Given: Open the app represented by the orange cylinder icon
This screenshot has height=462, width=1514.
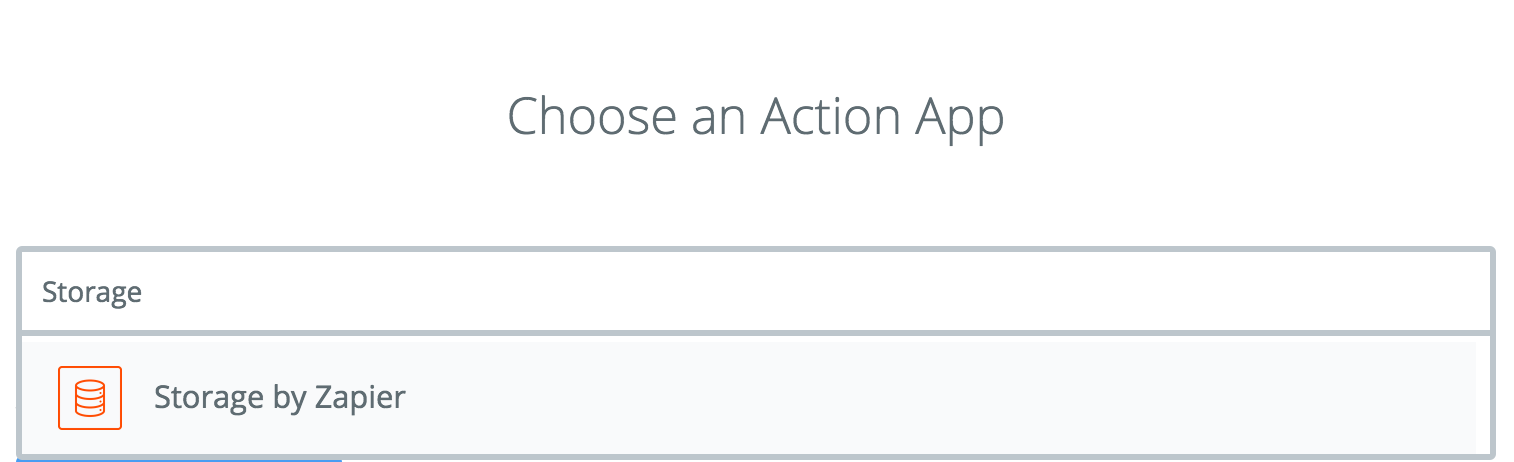Looking at the screenshot, I should 90,398.
